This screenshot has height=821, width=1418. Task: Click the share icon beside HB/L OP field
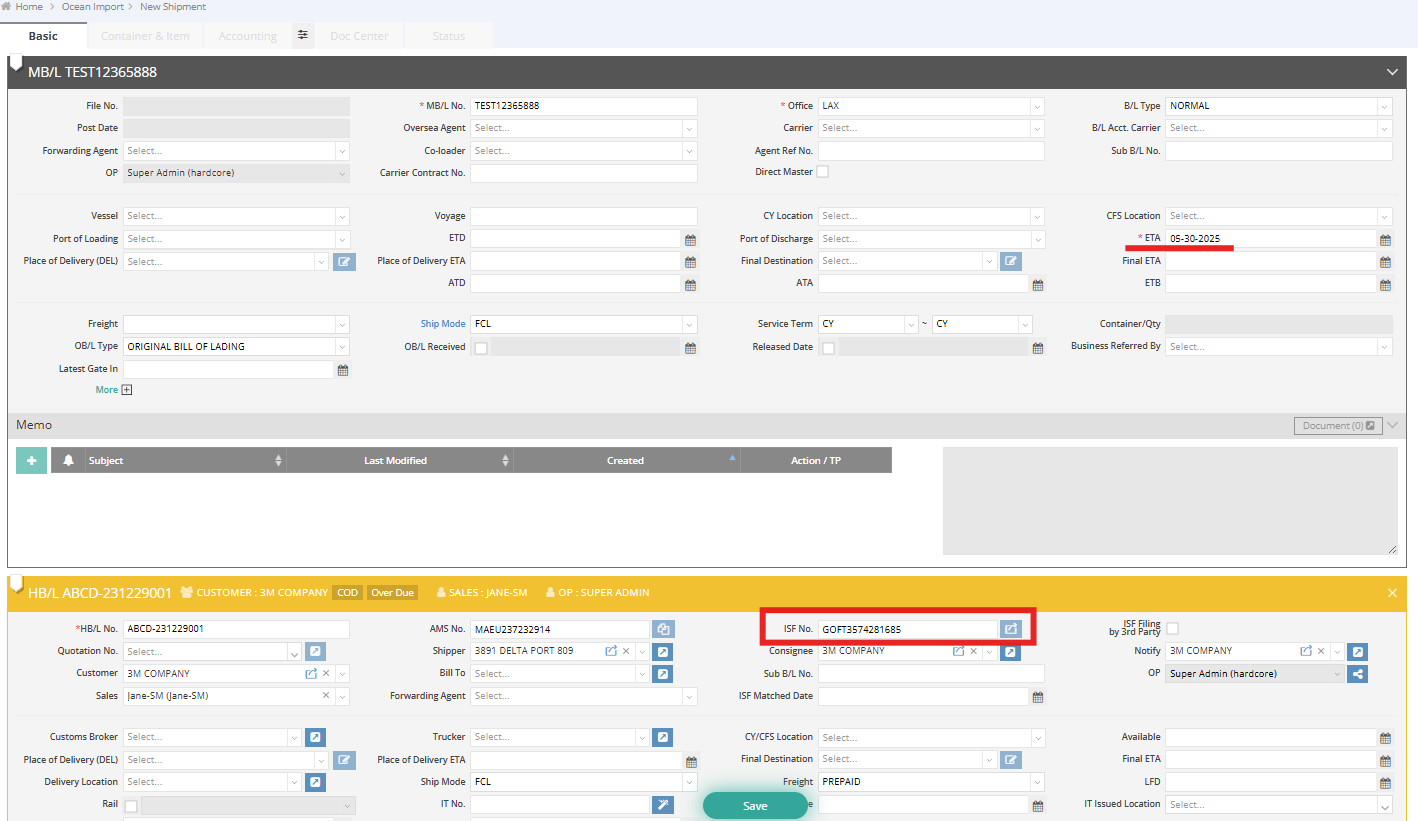pyautogui.click(x=1357, y=674)
